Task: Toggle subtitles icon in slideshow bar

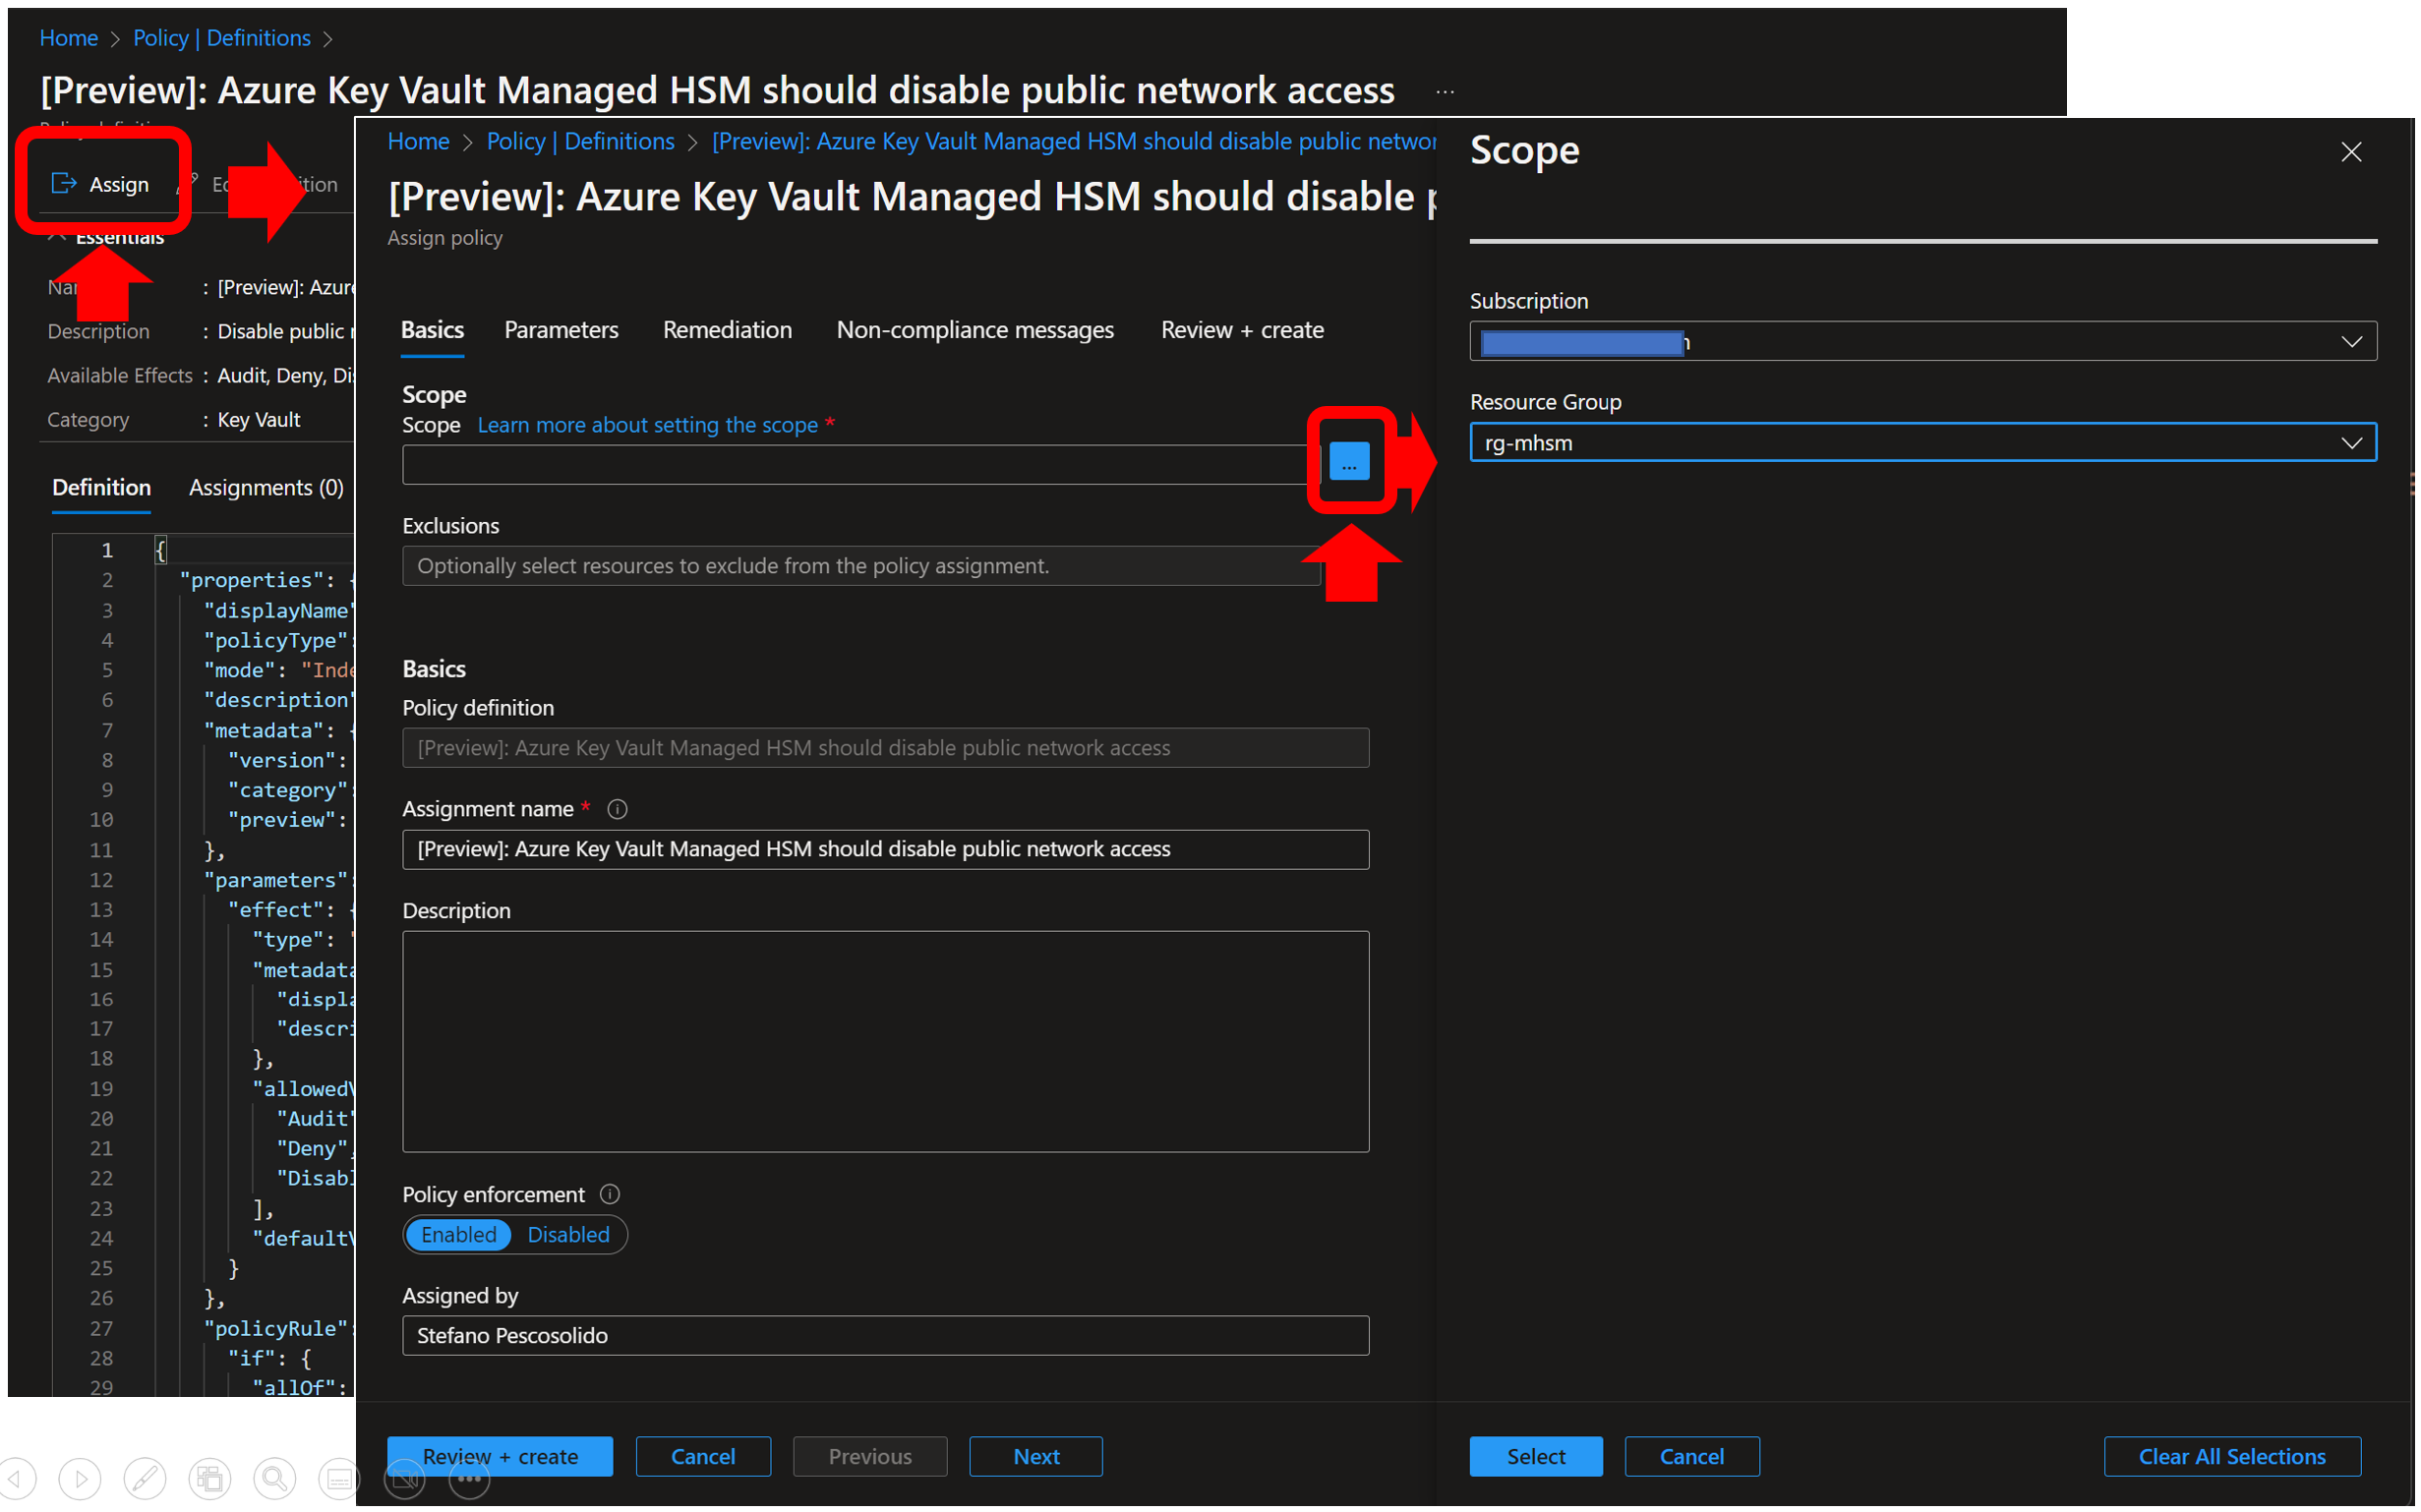Action: (x=339, y=1481)
